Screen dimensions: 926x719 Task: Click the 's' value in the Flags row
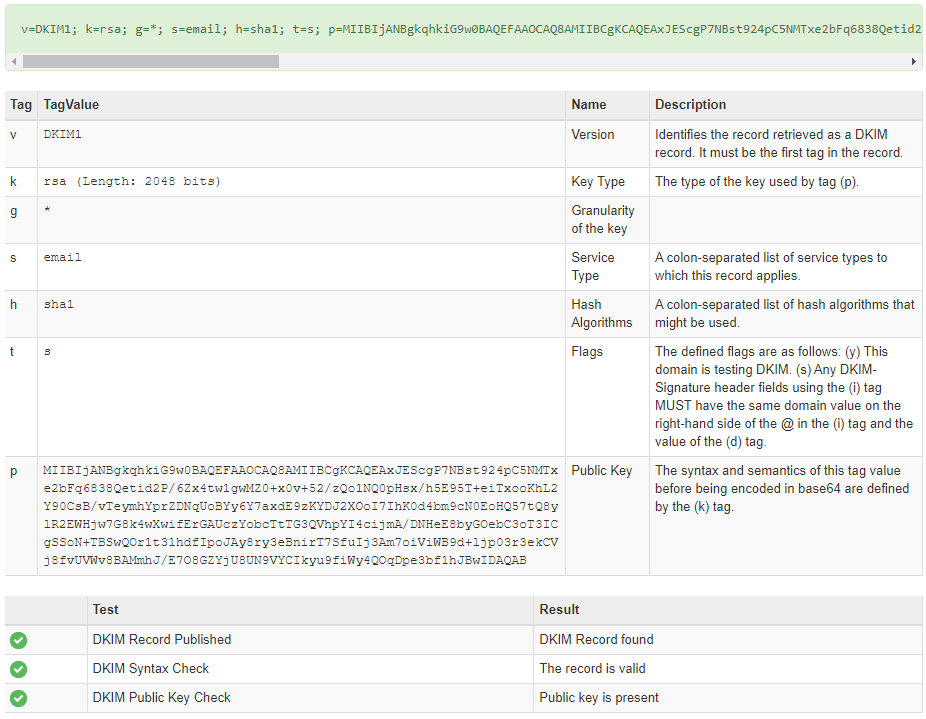[x=47, y=352]
